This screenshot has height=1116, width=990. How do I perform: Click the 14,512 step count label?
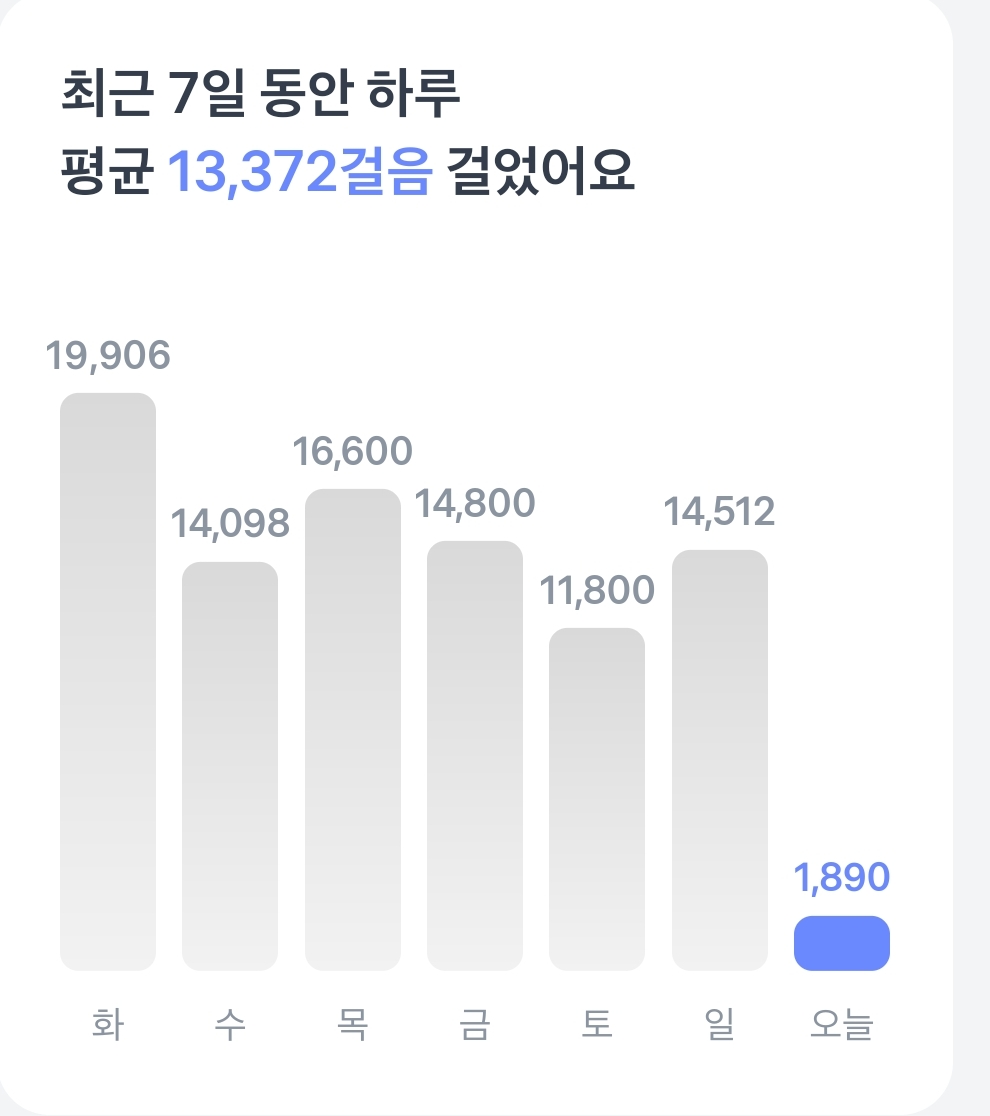(x=720, y=512)
